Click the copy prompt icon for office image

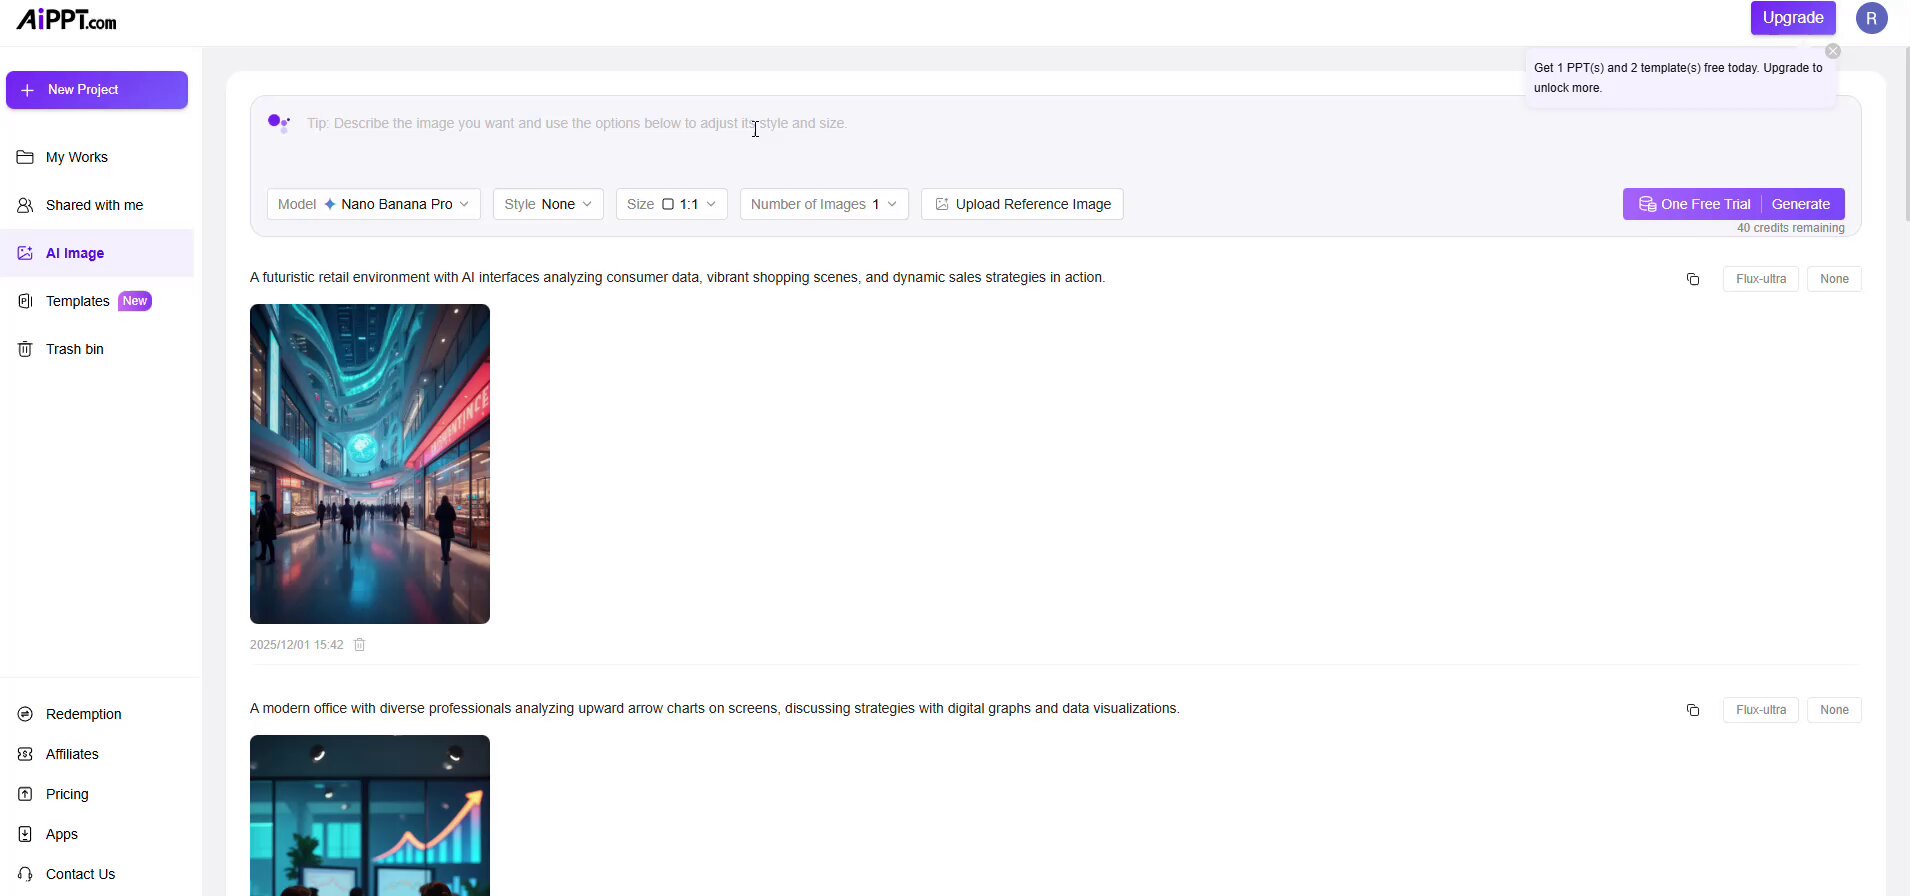pos(1692,710)
